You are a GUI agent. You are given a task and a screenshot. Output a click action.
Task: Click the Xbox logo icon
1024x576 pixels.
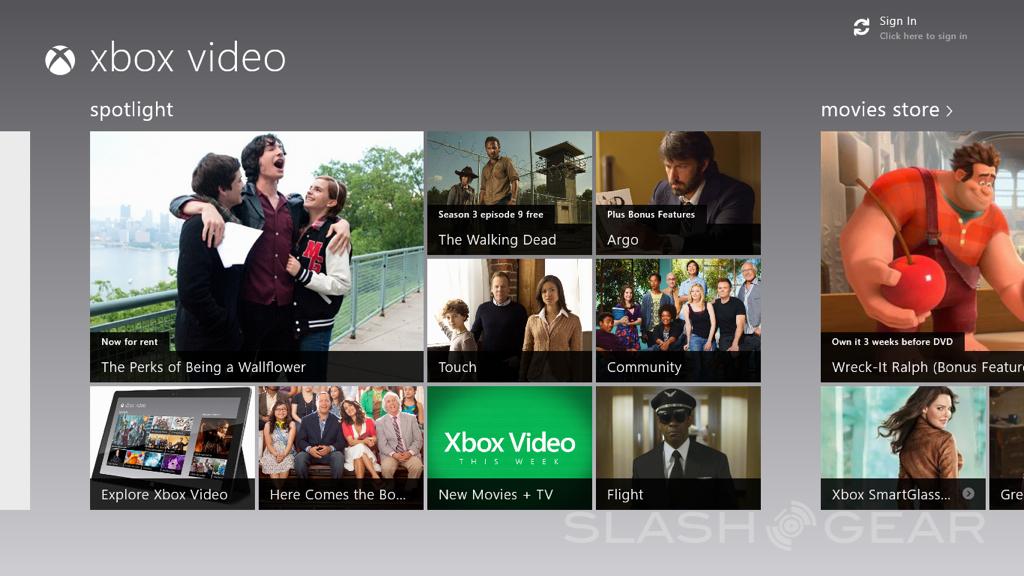[x=60, y=60]
